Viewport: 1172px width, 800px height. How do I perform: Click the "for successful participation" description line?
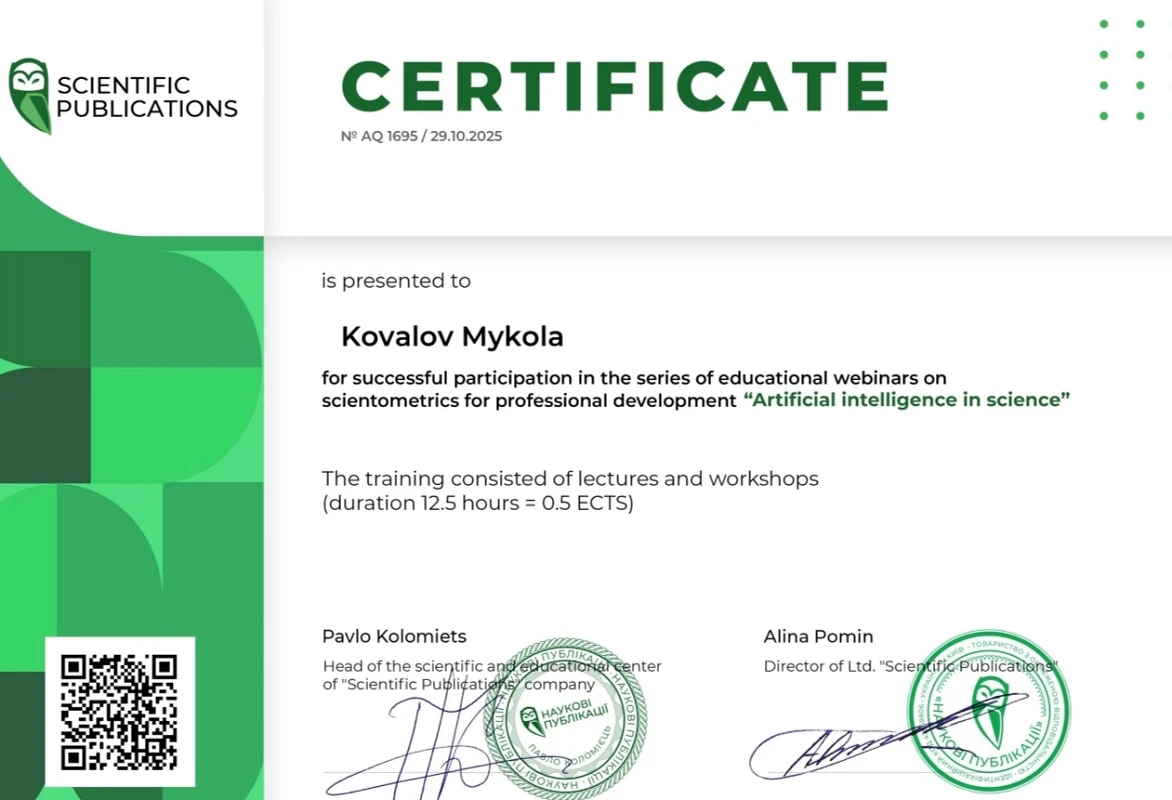click(633, 378)
